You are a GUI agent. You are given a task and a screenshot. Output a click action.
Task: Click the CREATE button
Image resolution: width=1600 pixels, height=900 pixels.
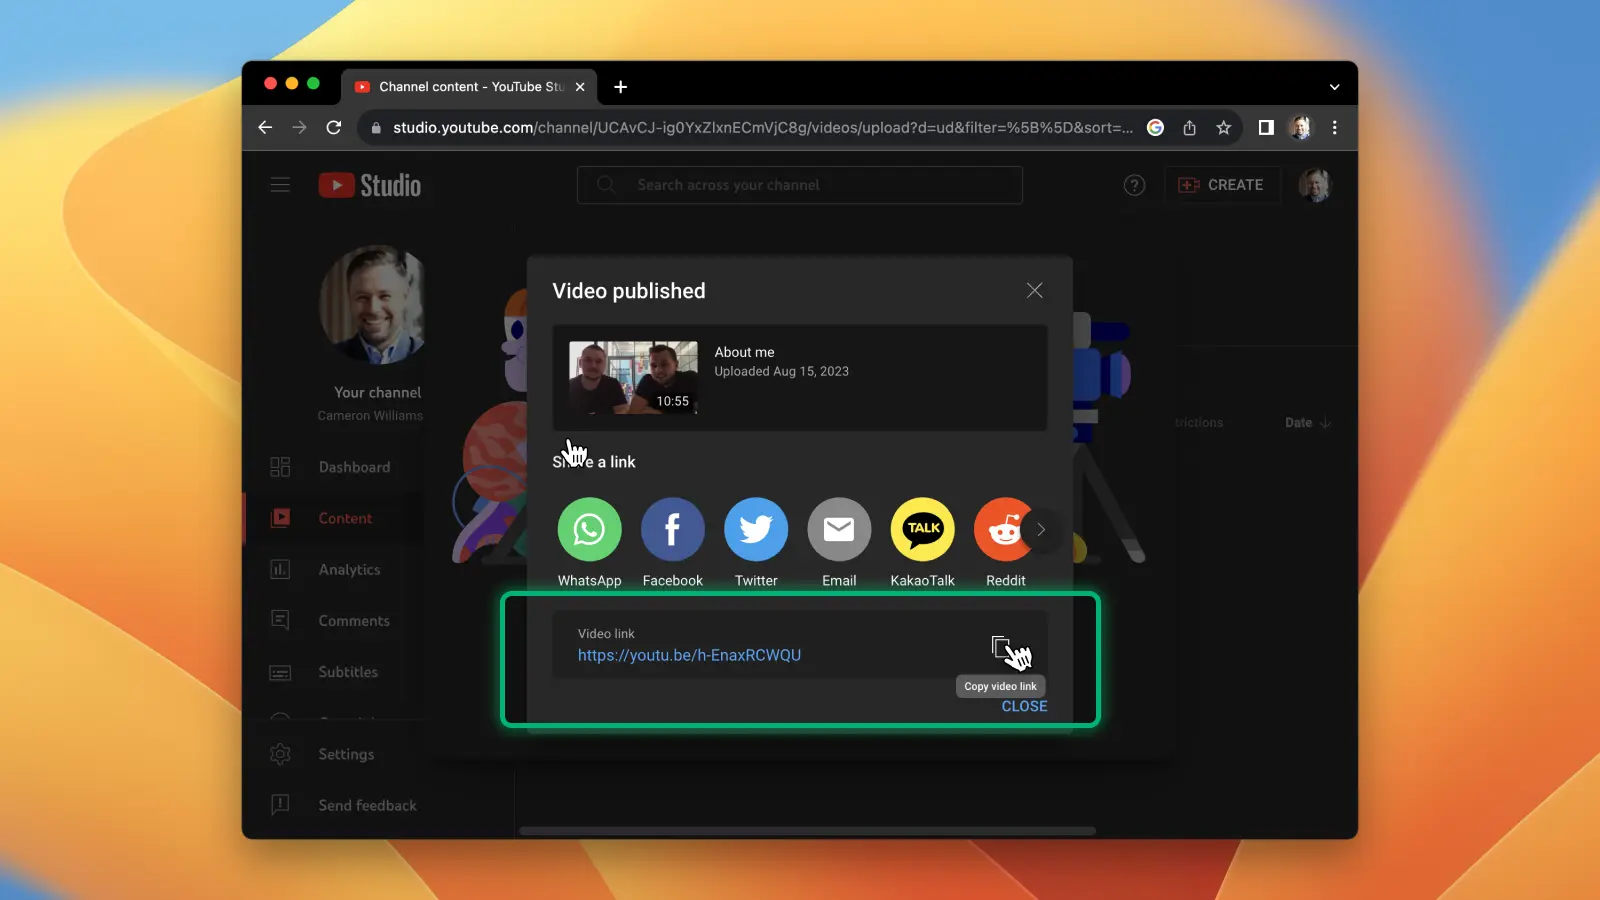pos(1221,185)
